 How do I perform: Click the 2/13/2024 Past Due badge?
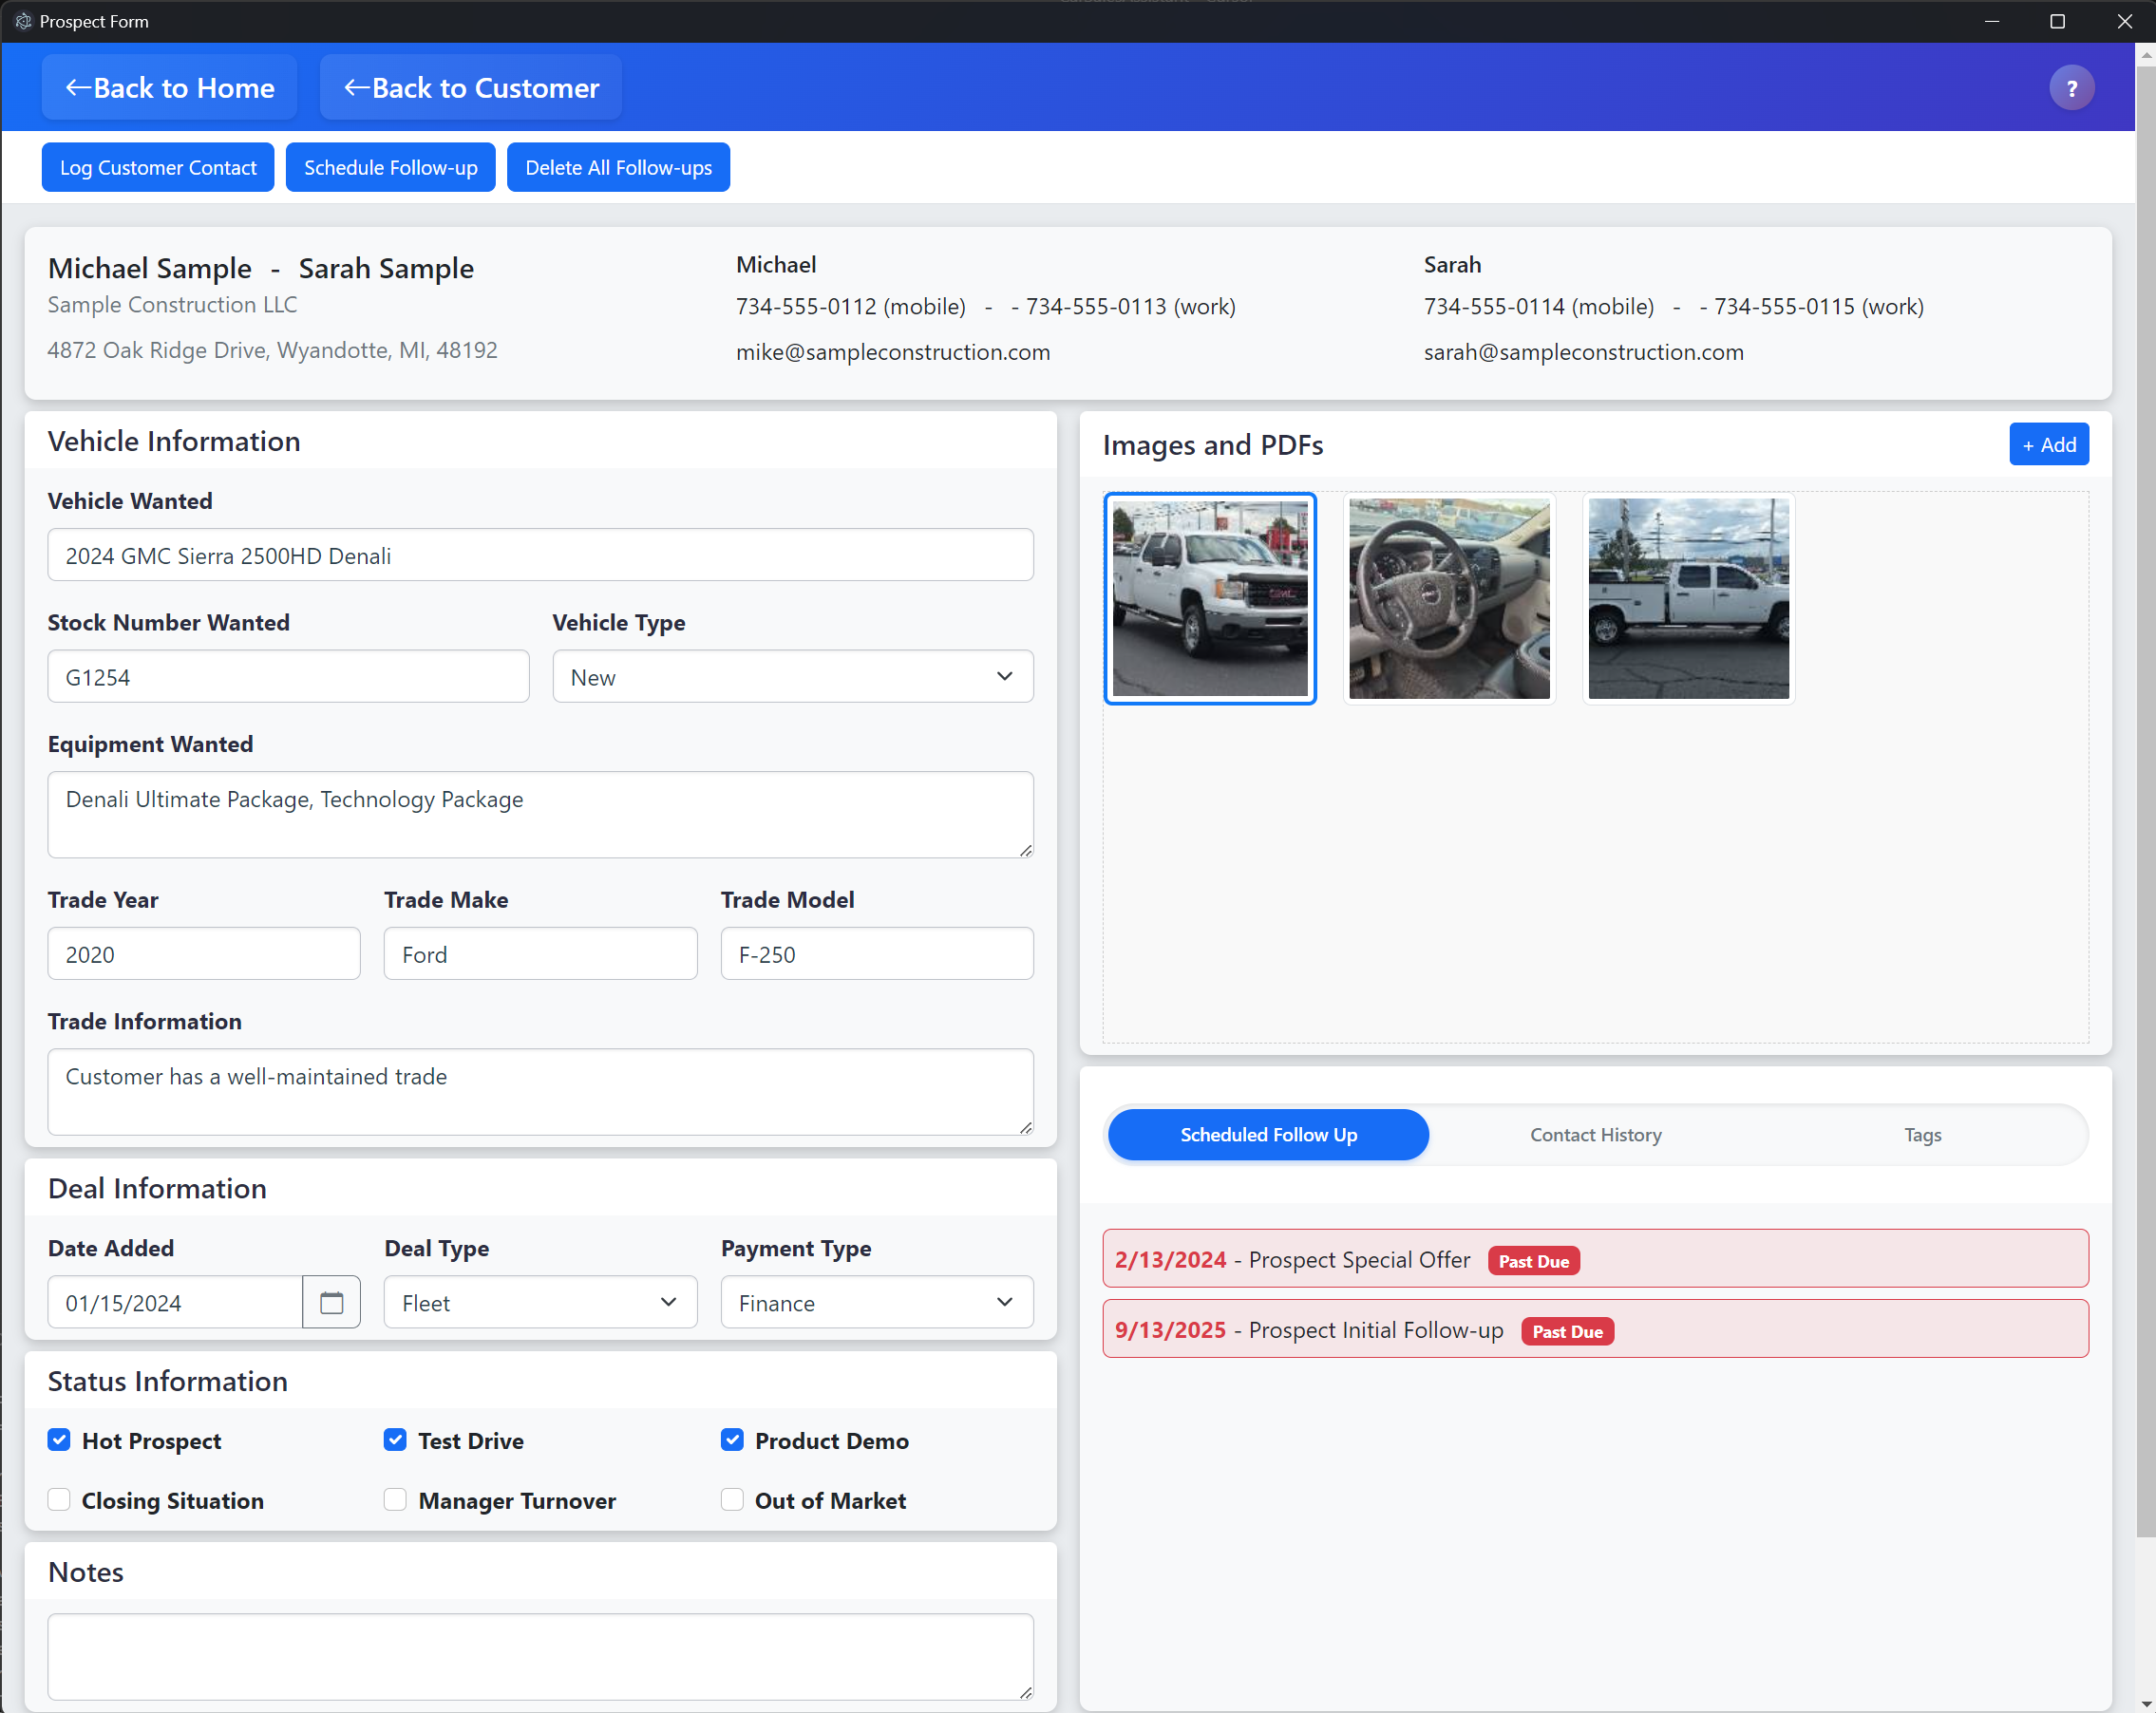[x=1532, y=1261]
